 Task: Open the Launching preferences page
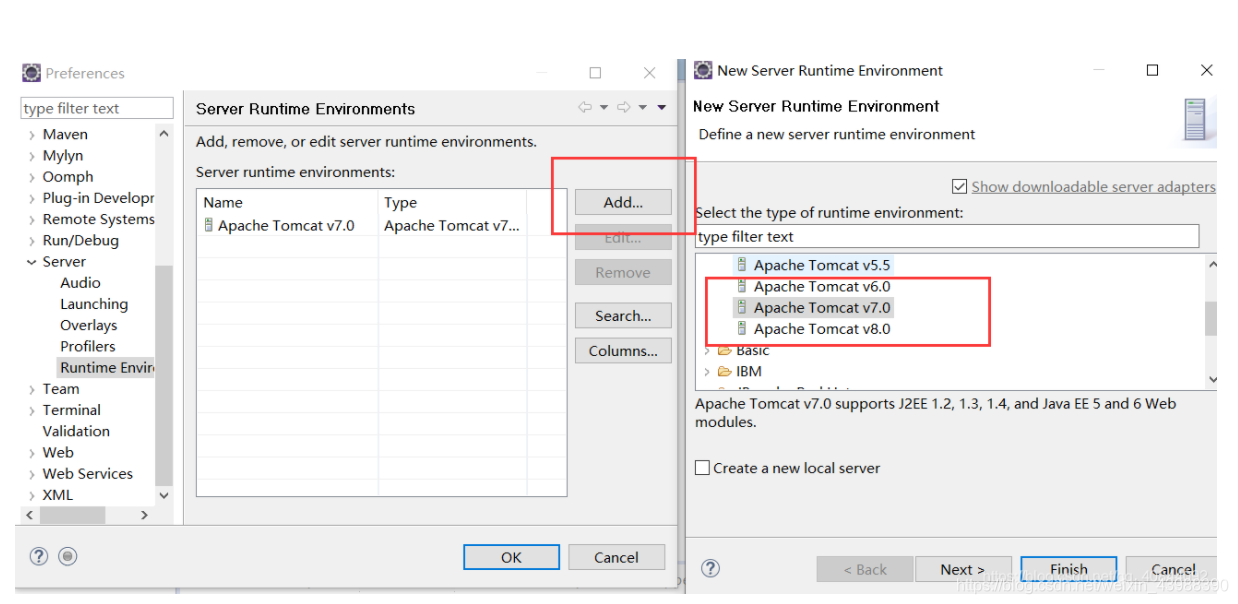pyautogui.click(x=94, y=304)
